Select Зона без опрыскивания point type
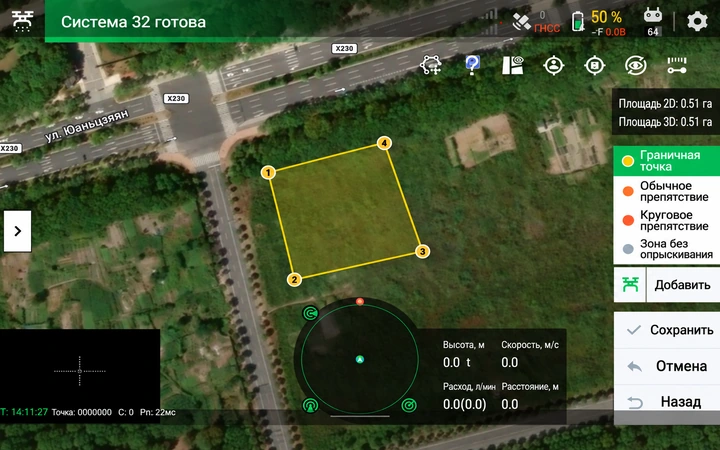Screen dimensions: 720x450 [666, 249]
